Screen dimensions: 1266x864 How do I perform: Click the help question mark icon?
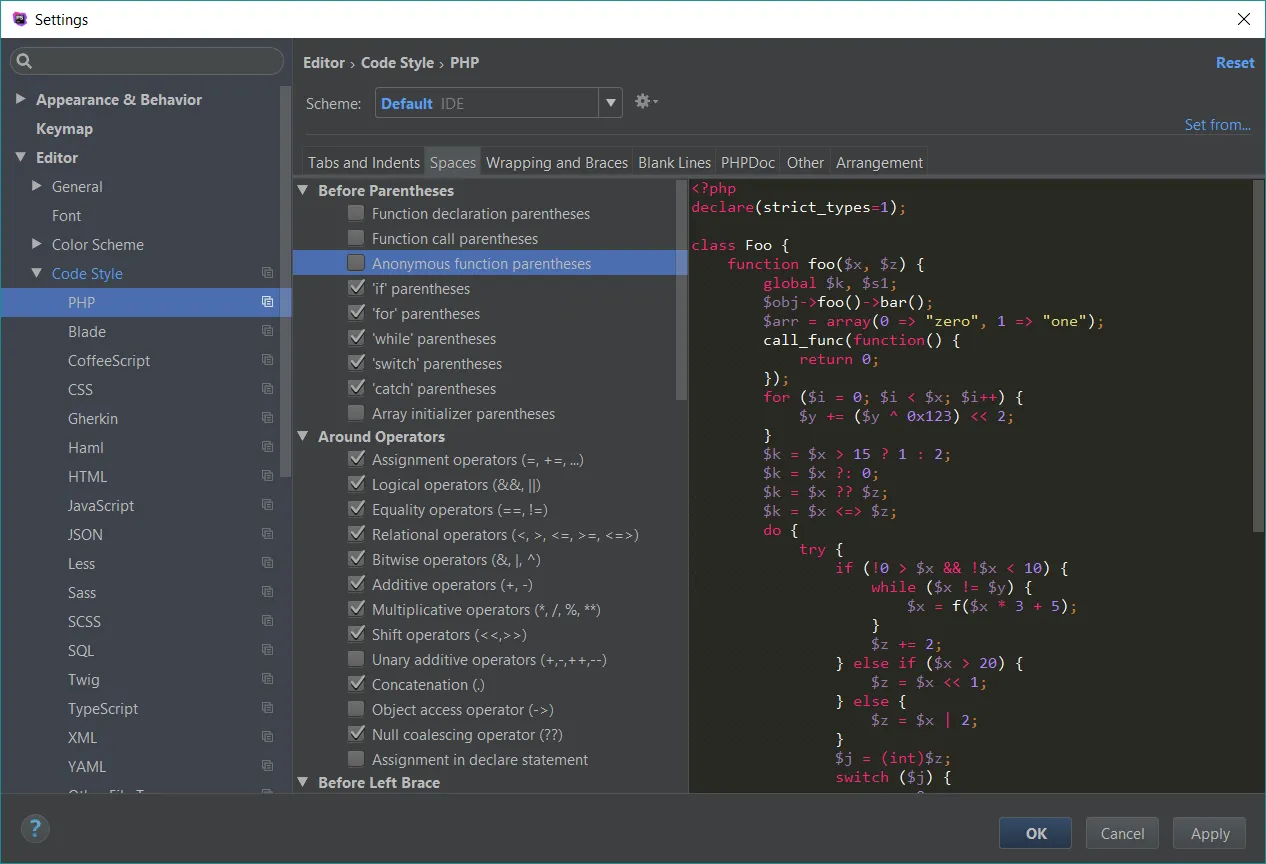pos(35,828)
